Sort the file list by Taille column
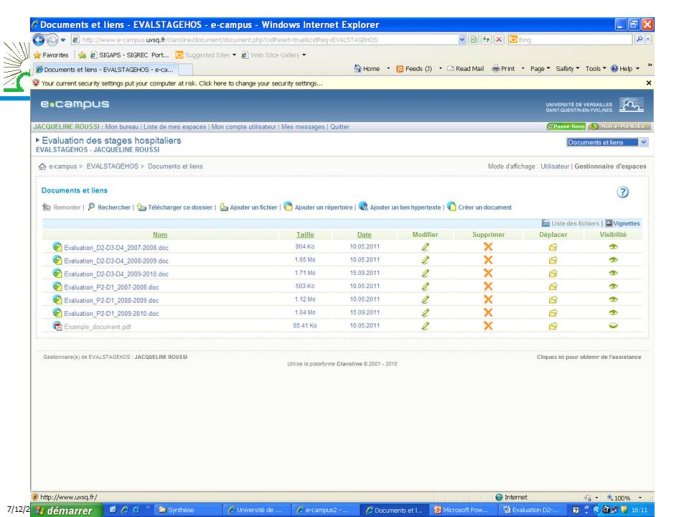 pyautogui.click(x=305, y=235)
